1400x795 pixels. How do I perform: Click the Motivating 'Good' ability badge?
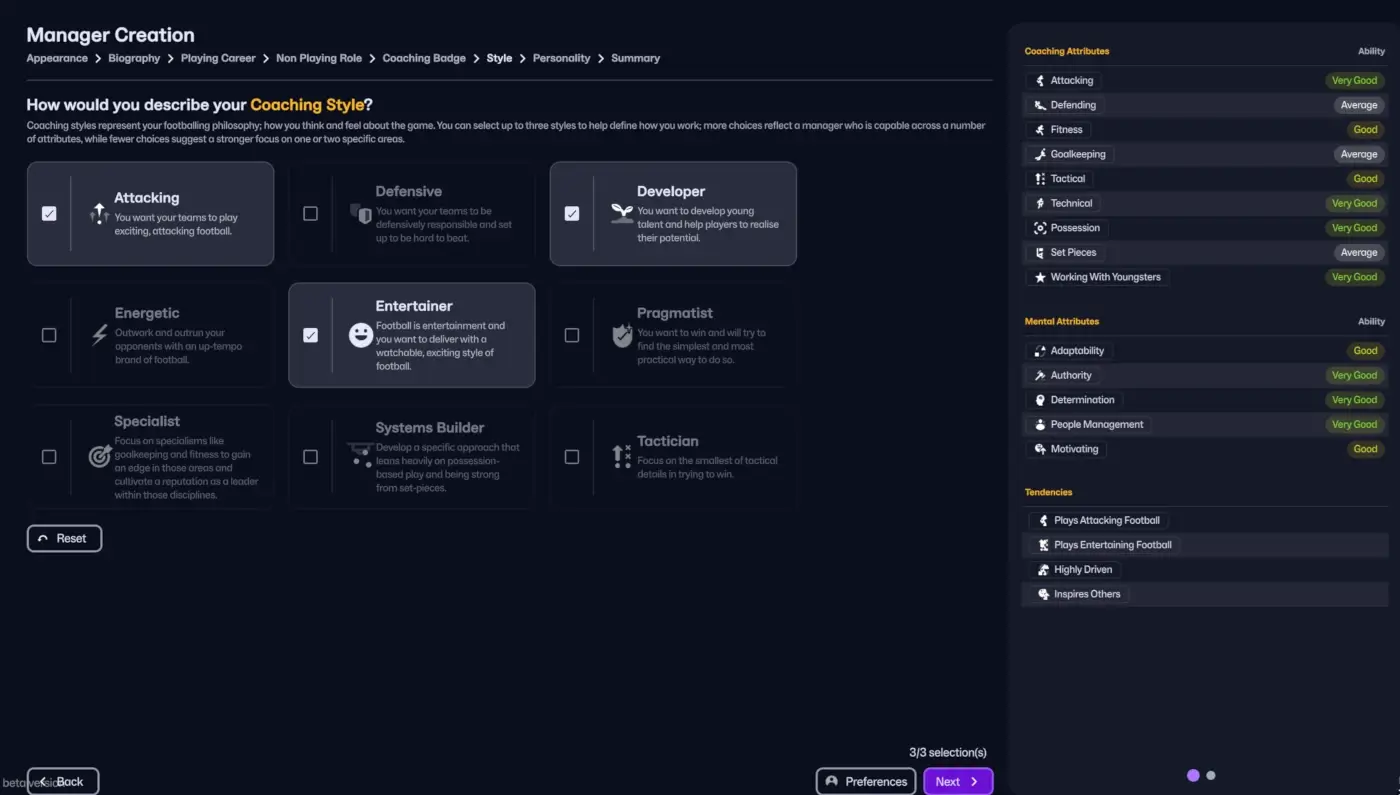[x=1365, y=449]
